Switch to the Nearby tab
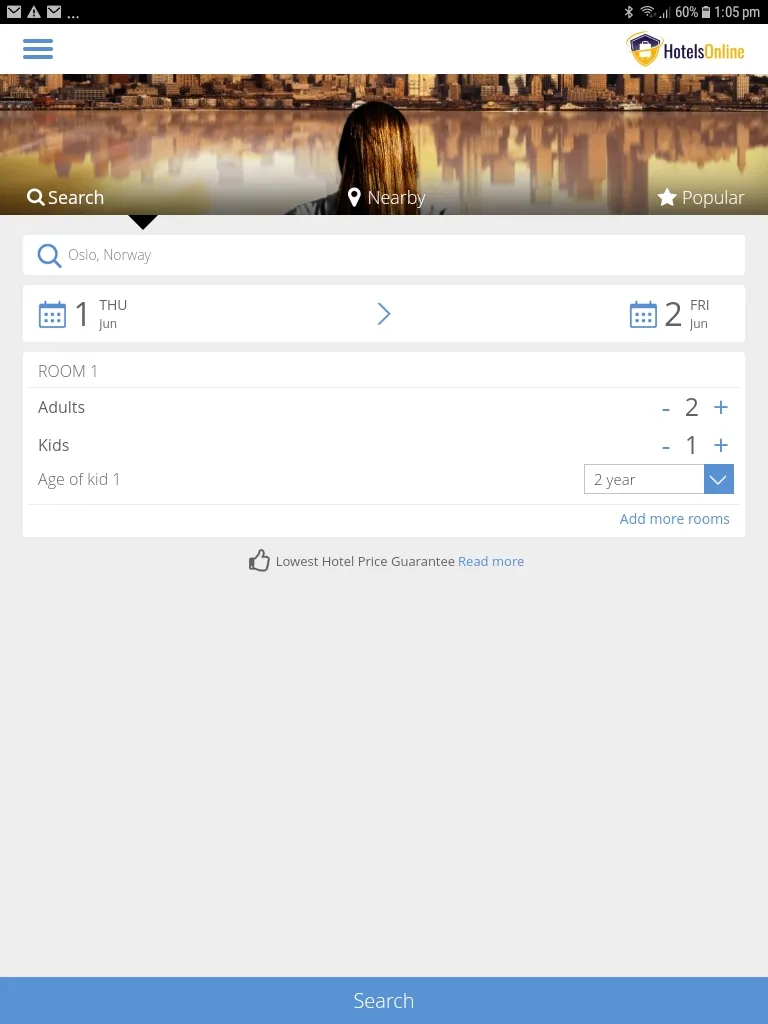 coord(386,197)
